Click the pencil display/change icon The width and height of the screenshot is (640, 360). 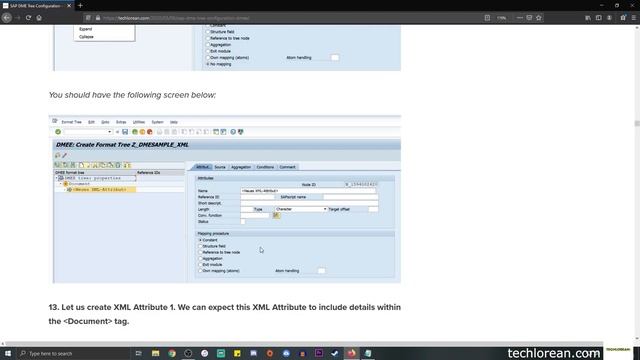pyautogui.click(x=64, y=156)
